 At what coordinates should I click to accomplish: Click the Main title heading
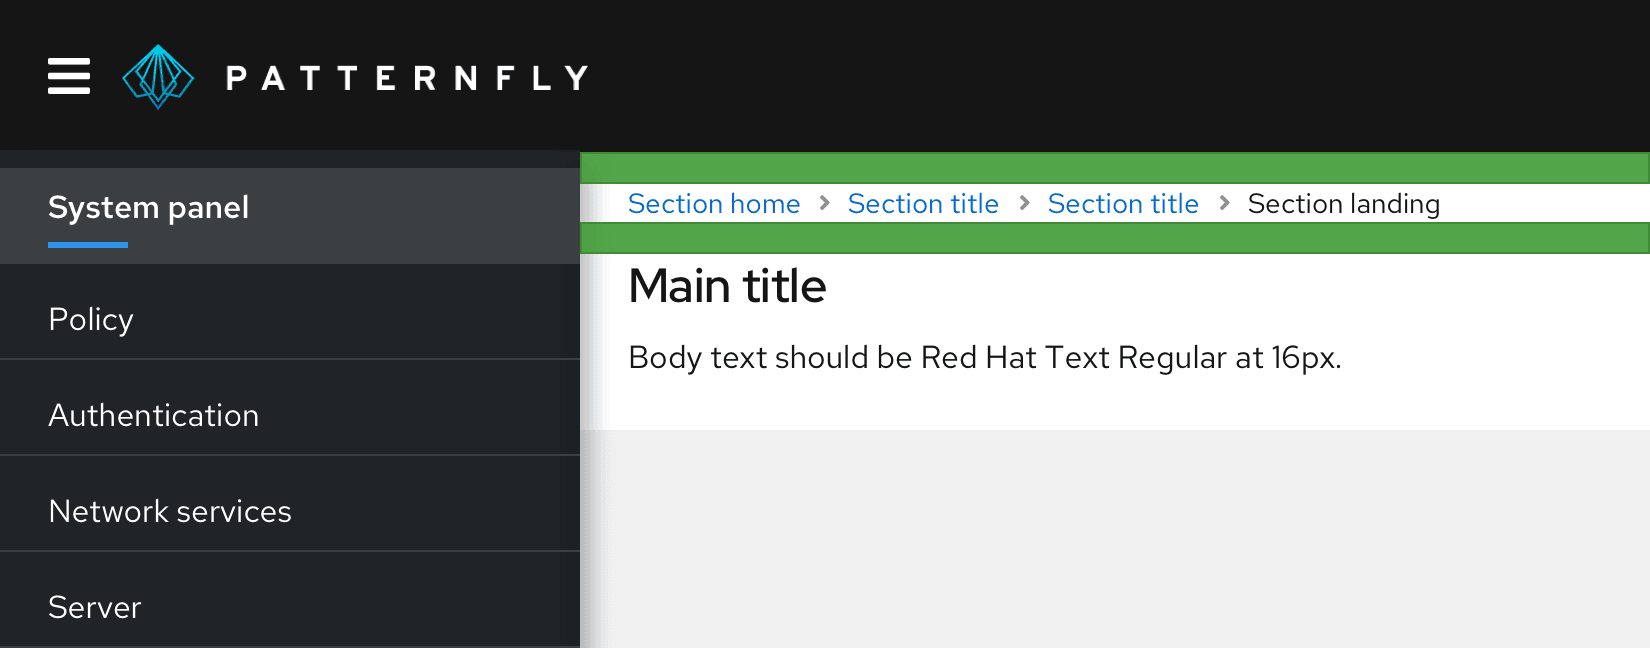727,286
